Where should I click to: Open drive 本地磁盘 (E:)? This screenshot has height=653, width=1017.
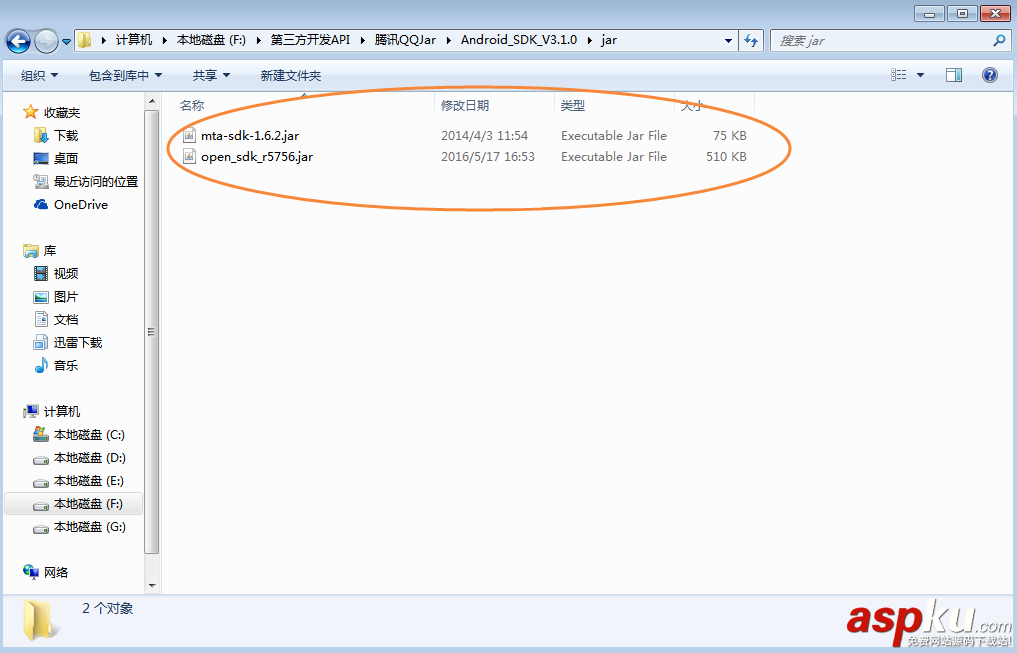[x=89, y=481]
